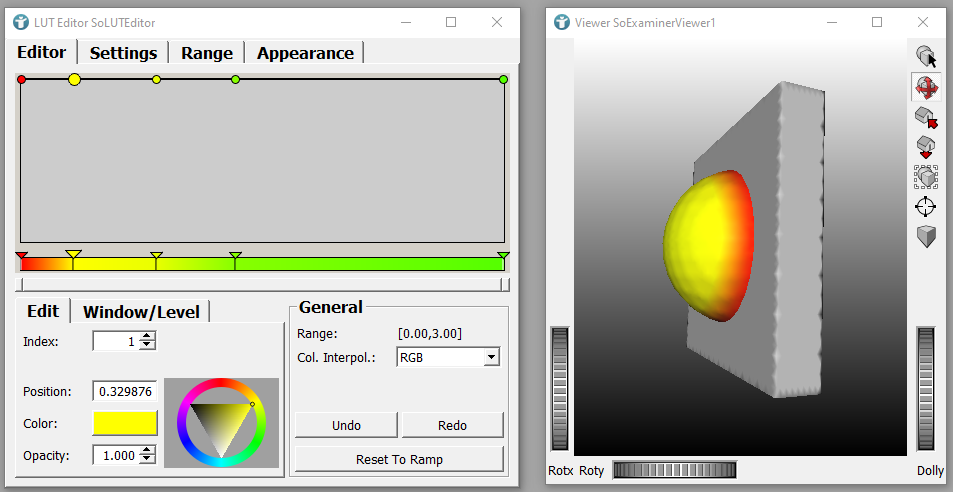Increase the Index stepper value
Screen dimensions: 953x492
148,337
